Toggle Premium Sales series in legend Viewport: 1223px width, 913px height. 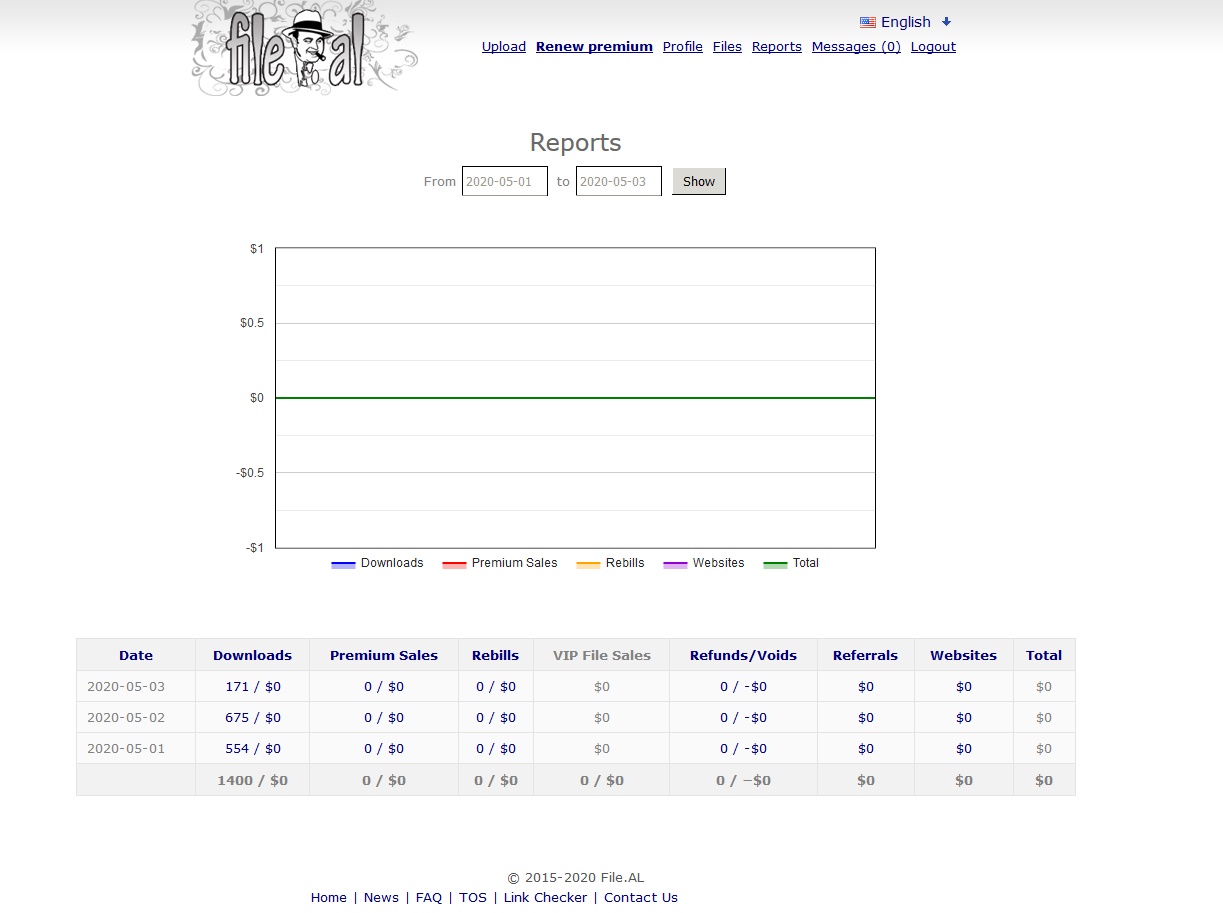tap(499, 563)
